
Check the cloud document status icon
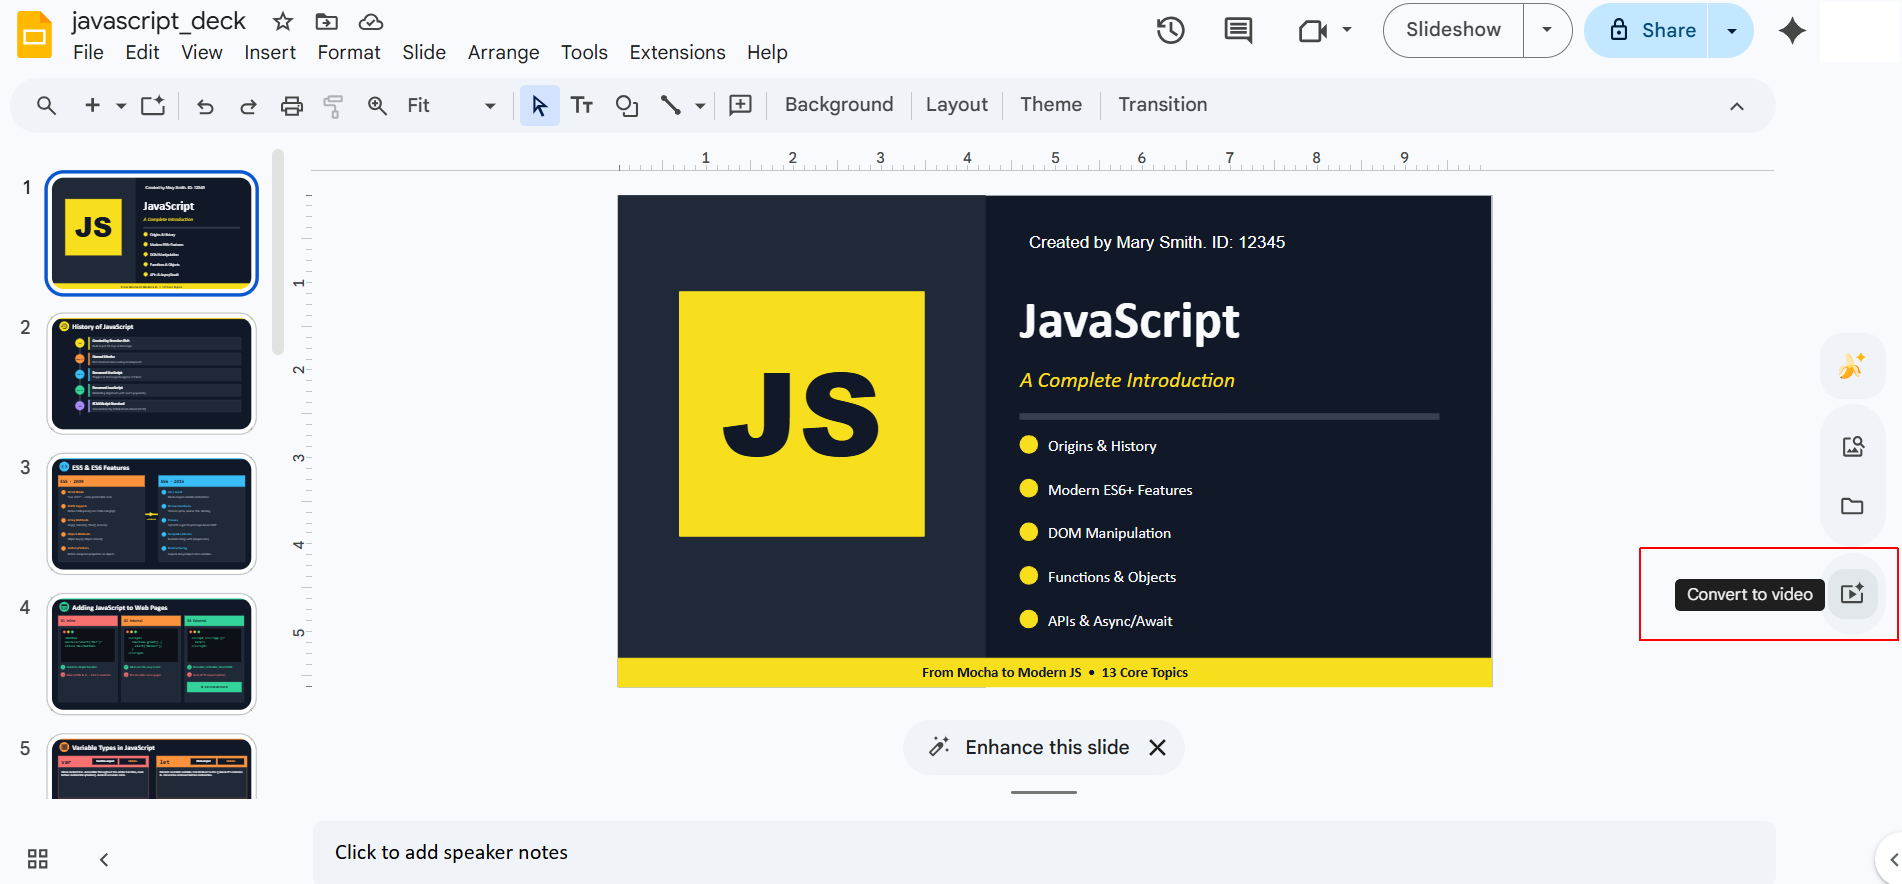point(371,21)
